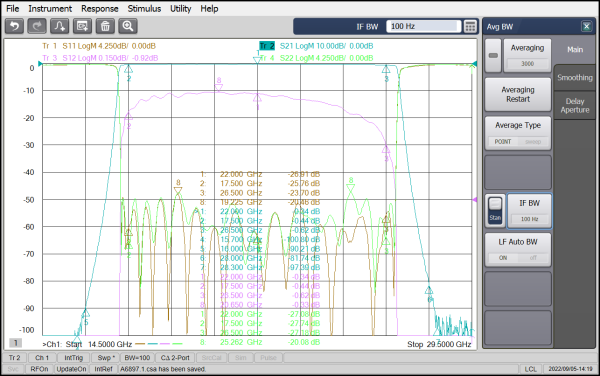This screenshot has width=600, height=376.
Task: Click the IF BW 100 Hz softkey
Action: pyautogui.click(x=530, y=211)
